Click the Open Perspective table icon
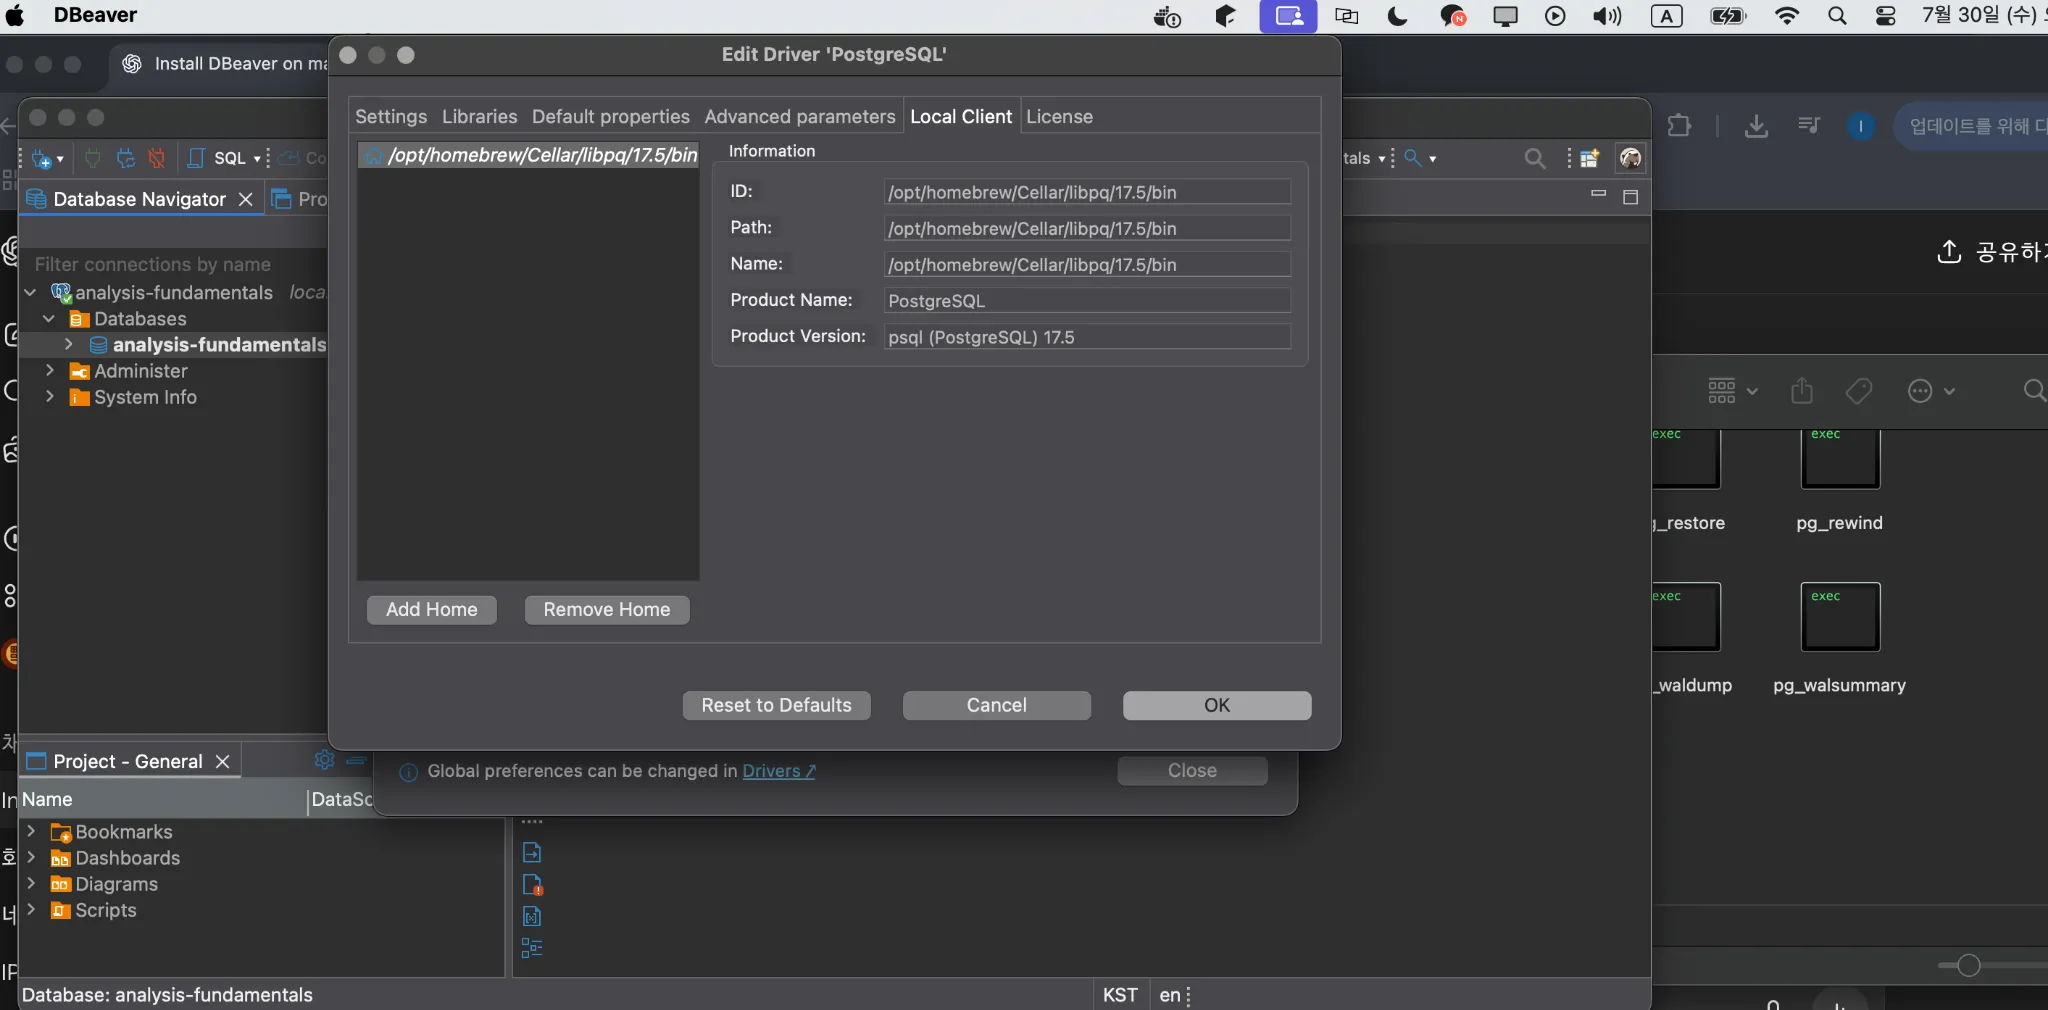This screenshot has height=1010, width=2048. 1589,158
